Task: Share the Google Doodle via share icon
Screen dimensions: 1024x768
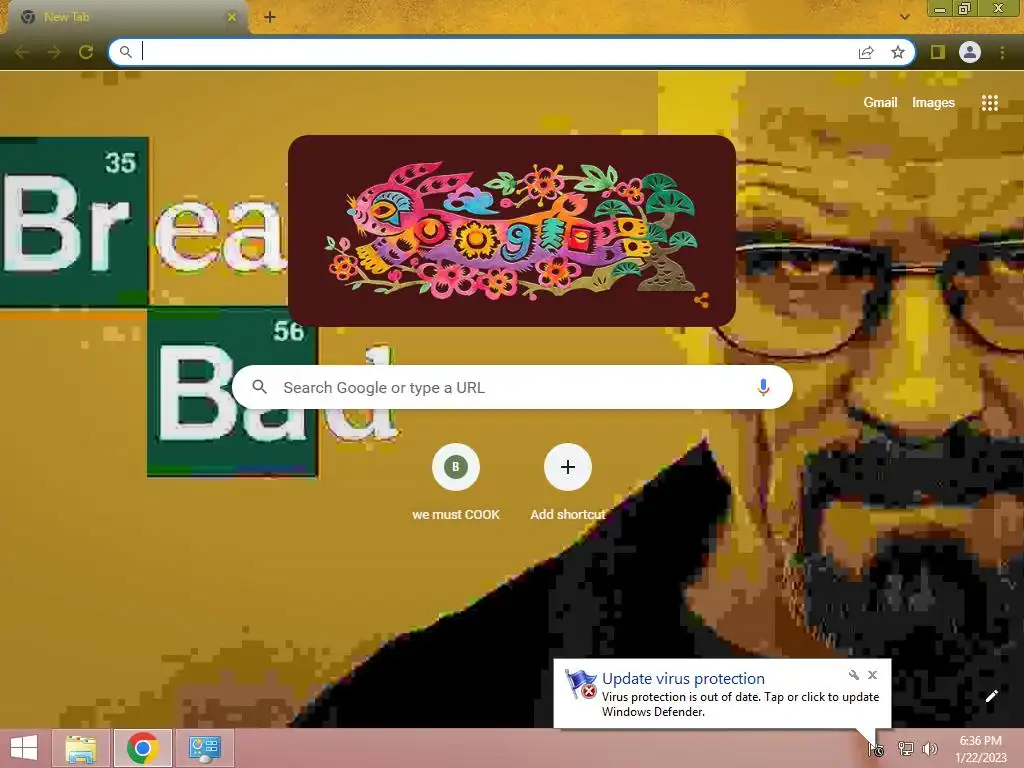Action: click(701, 300)
